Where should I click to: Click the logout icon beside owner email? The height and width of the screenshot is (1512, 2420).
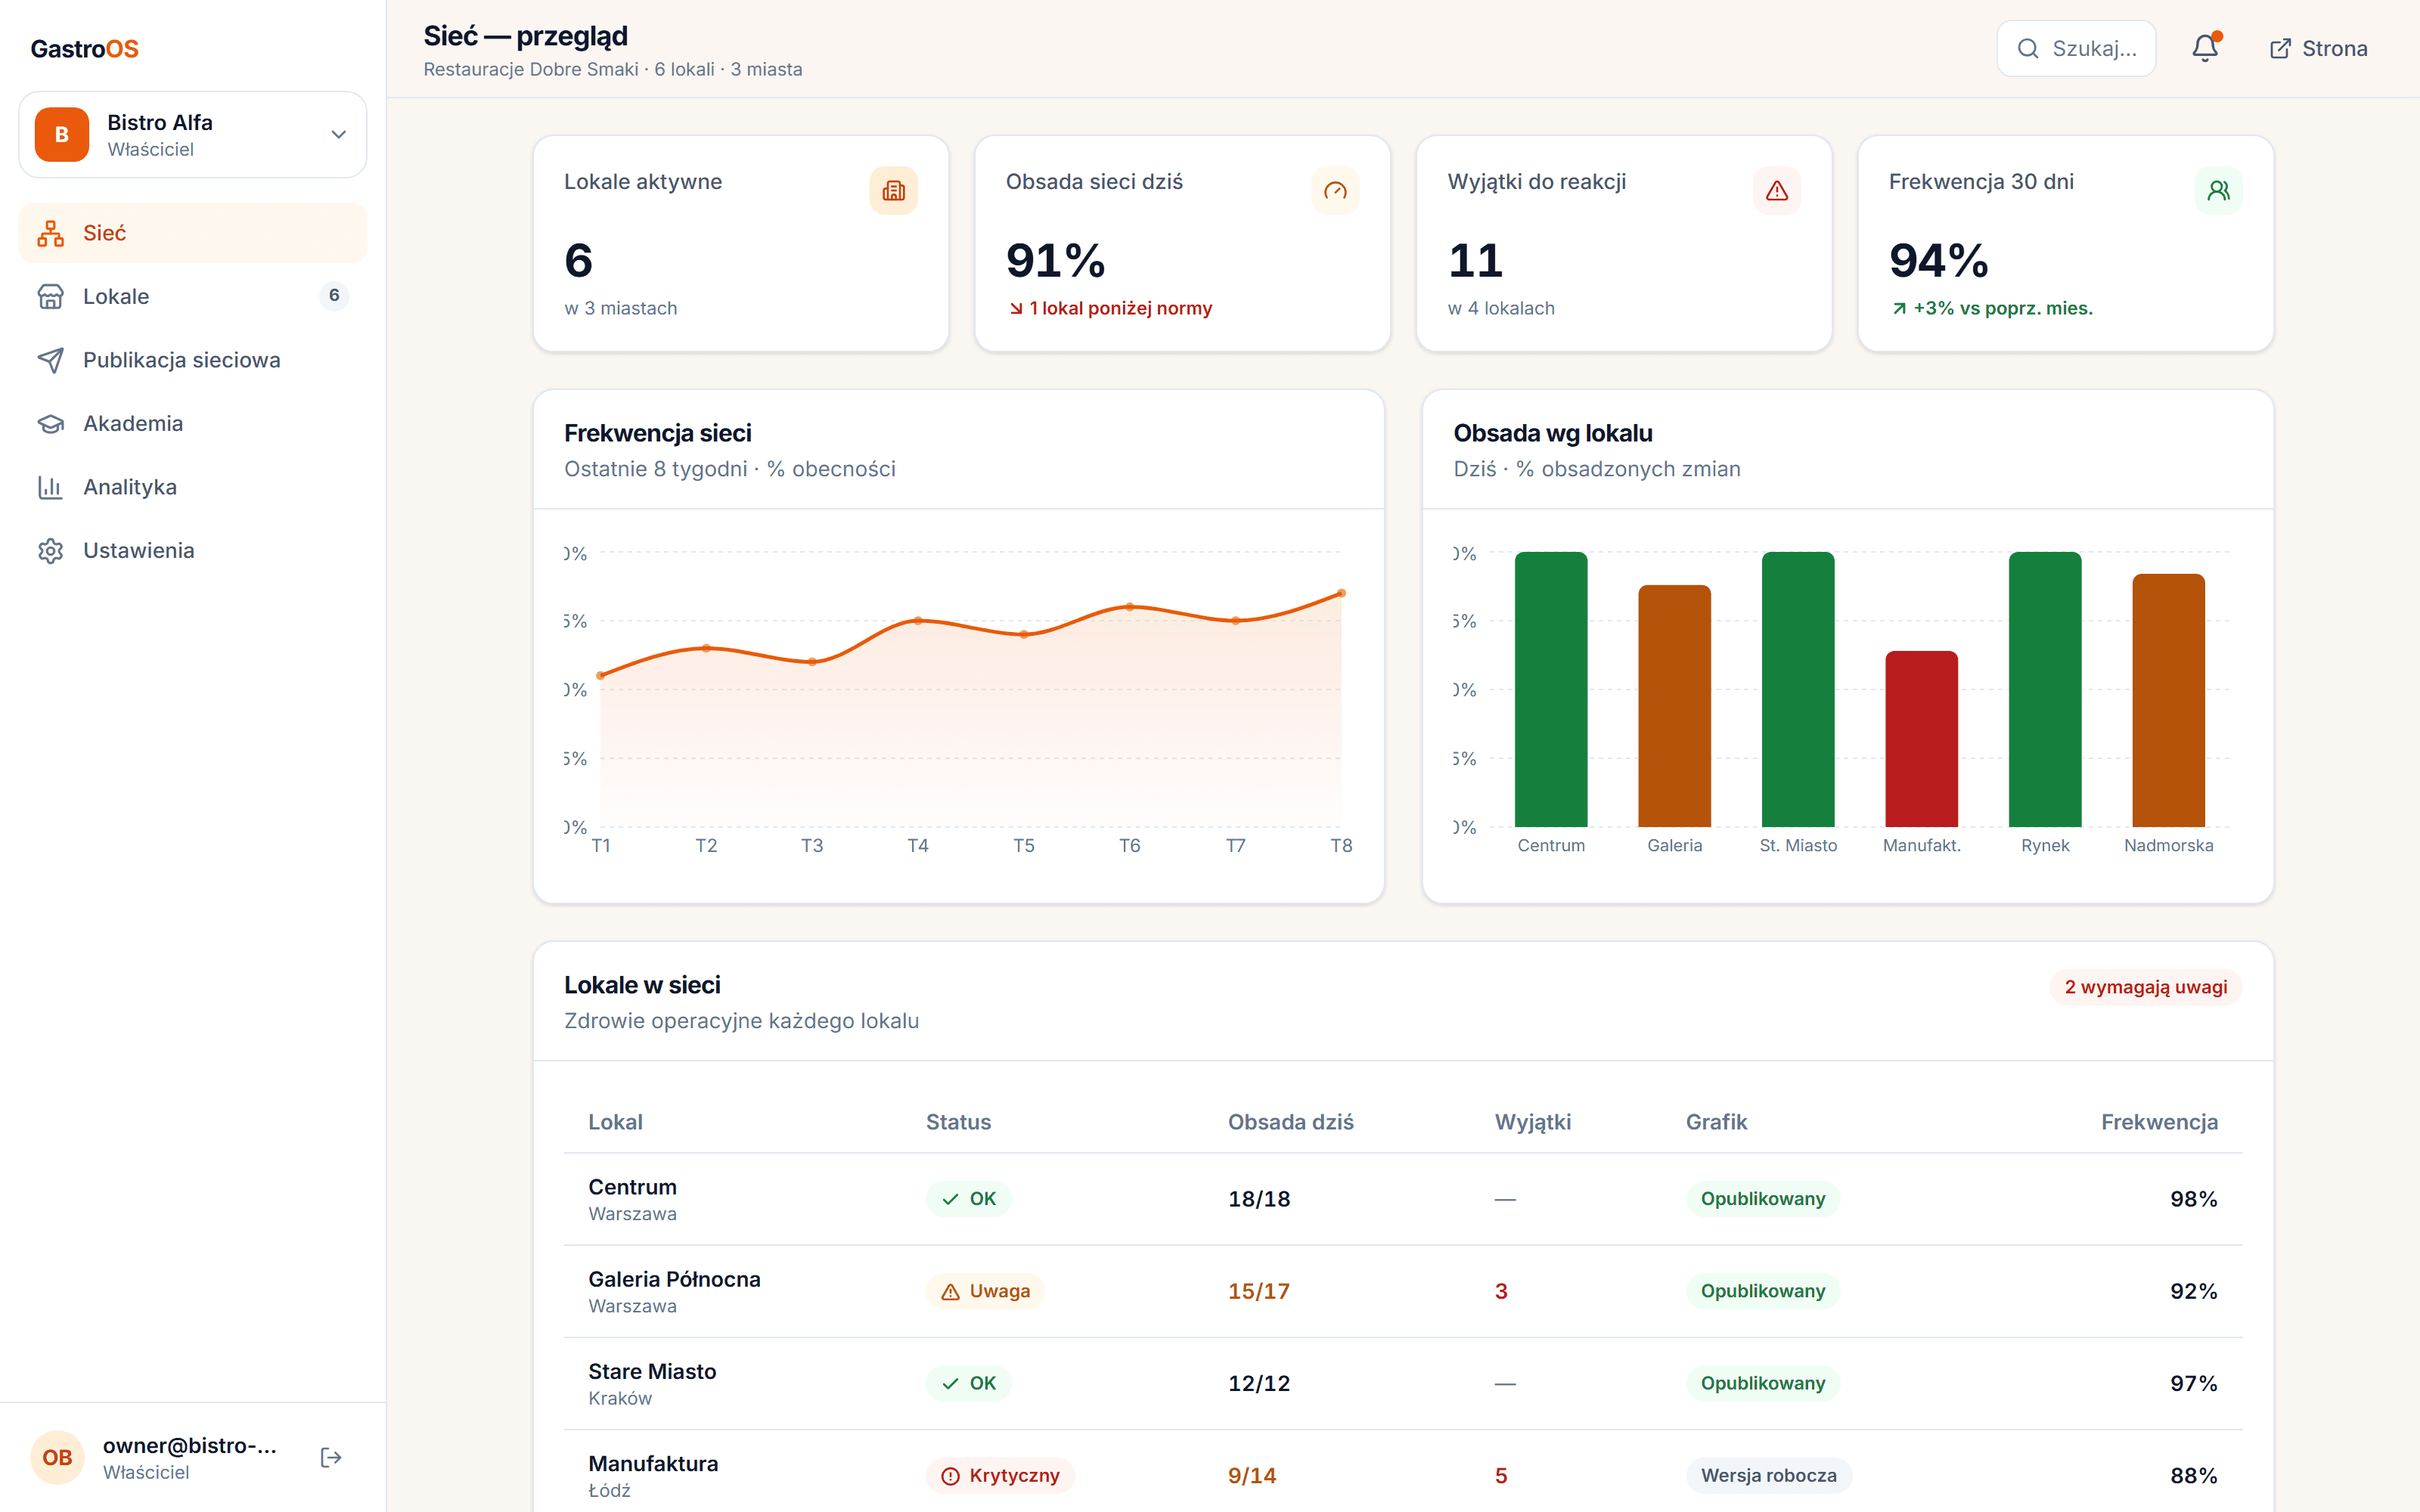(331, 1457)
